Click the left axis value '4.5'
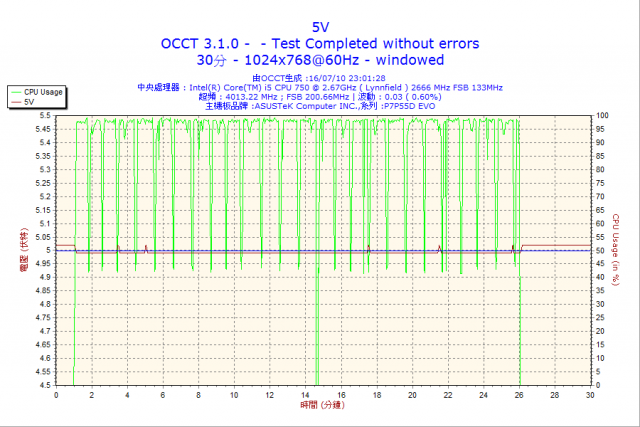This screenshot has width=640, height=427. [x=45, y=385]
